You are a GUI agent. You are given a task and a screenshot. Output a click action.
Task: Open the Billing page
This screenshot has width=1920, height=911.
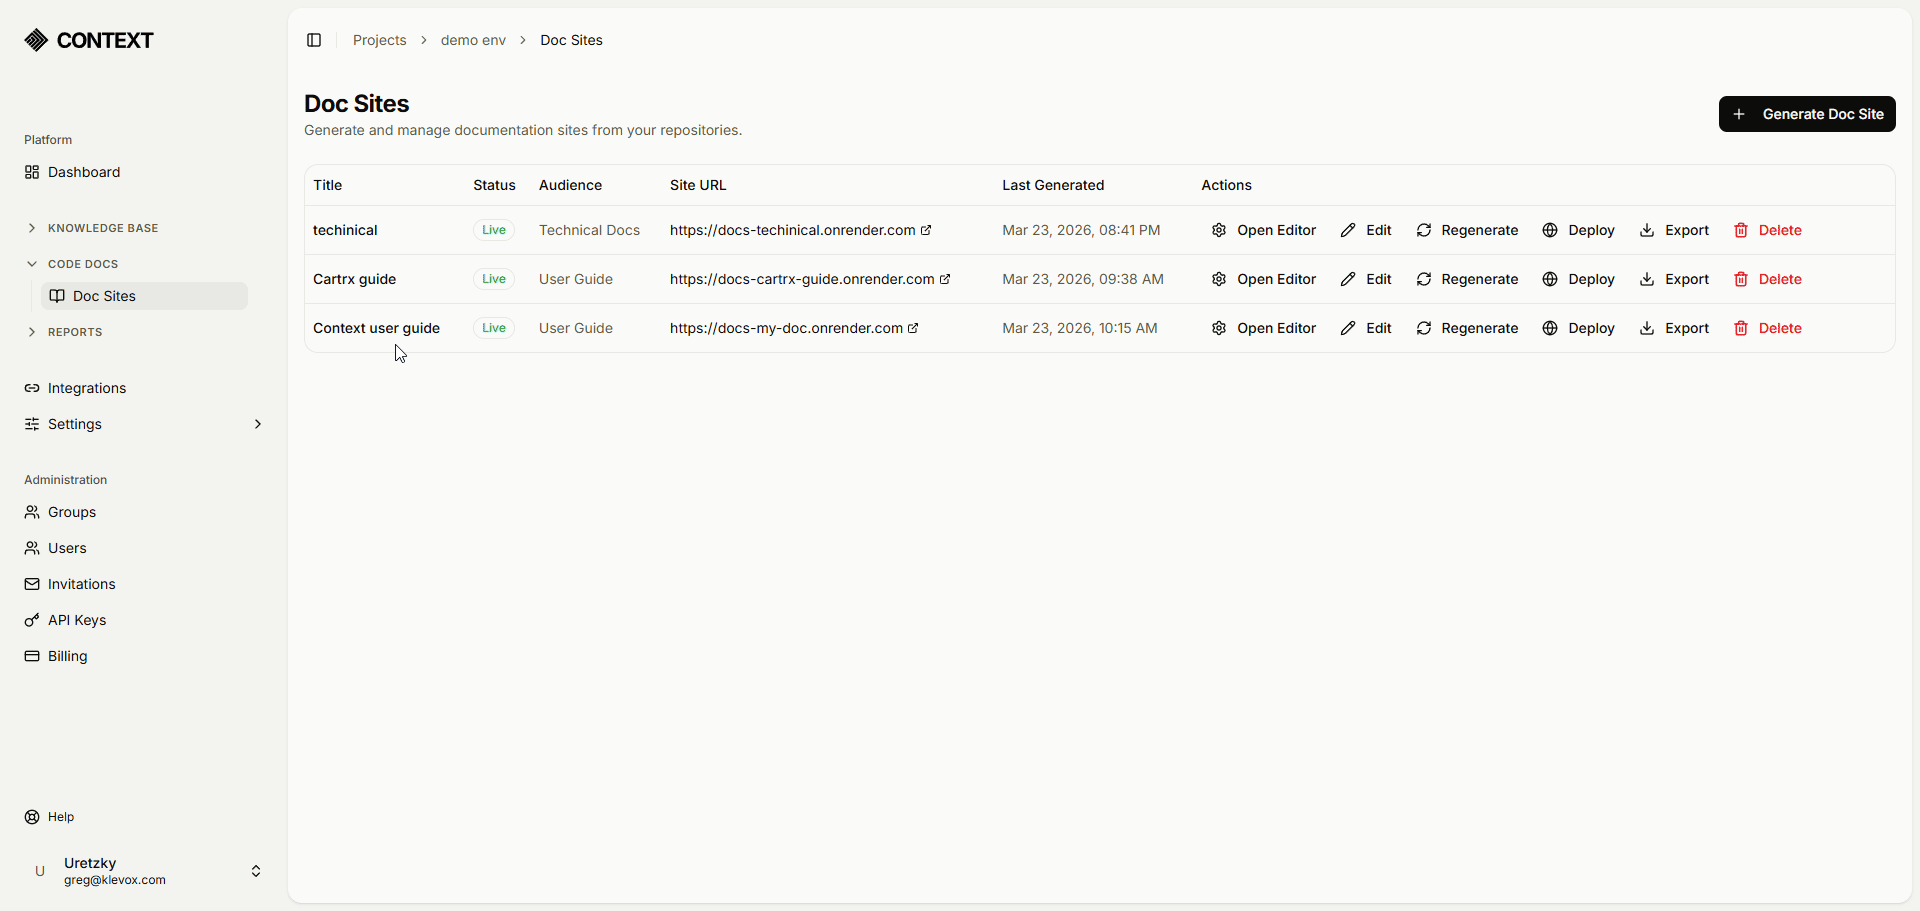tap(68, 656)
